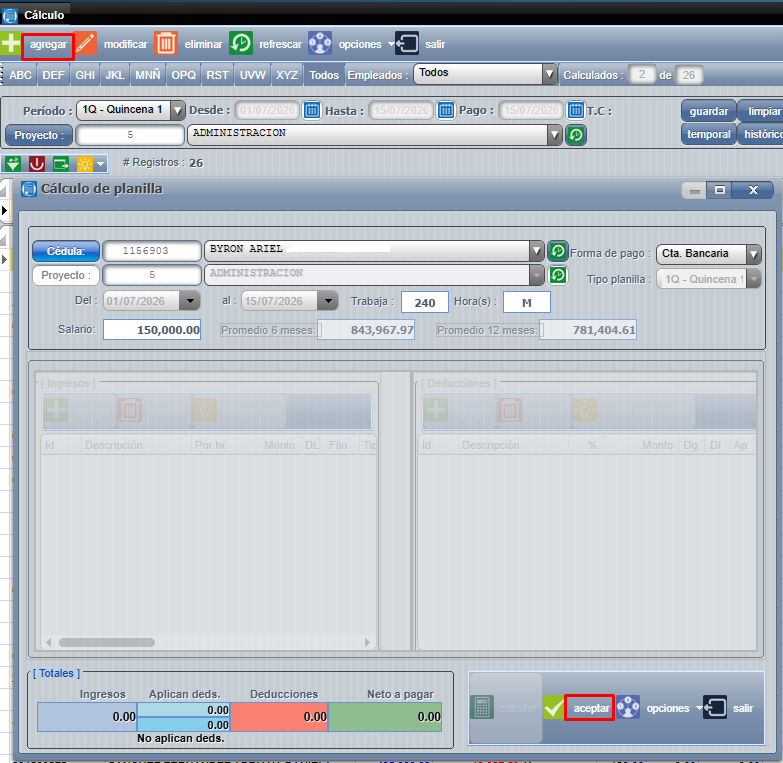This screenshot has height=763, width=783.
Task: Select the OPQ alphabet filter tab
Action: point(184,75)
